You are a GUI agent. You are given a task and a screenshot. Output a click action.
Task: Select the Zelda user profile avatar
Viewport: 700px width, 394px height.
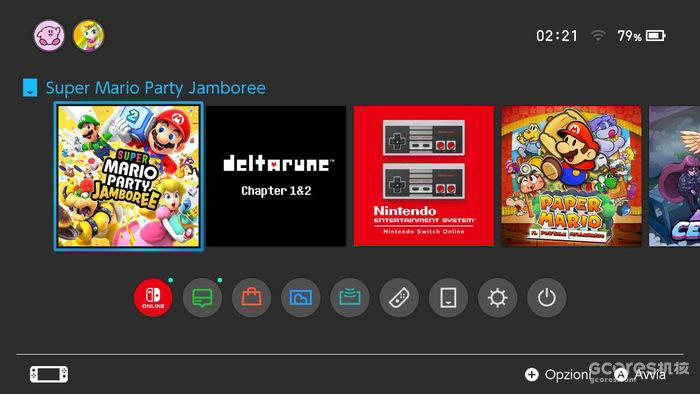pyautogui.click(x=88, y=36)
